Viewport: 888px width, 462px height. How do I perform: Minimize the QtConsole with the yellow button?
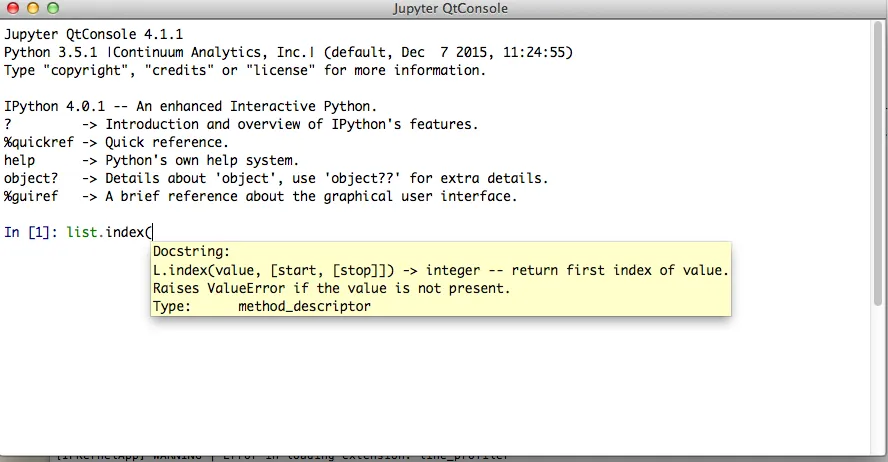click(32, 8)
